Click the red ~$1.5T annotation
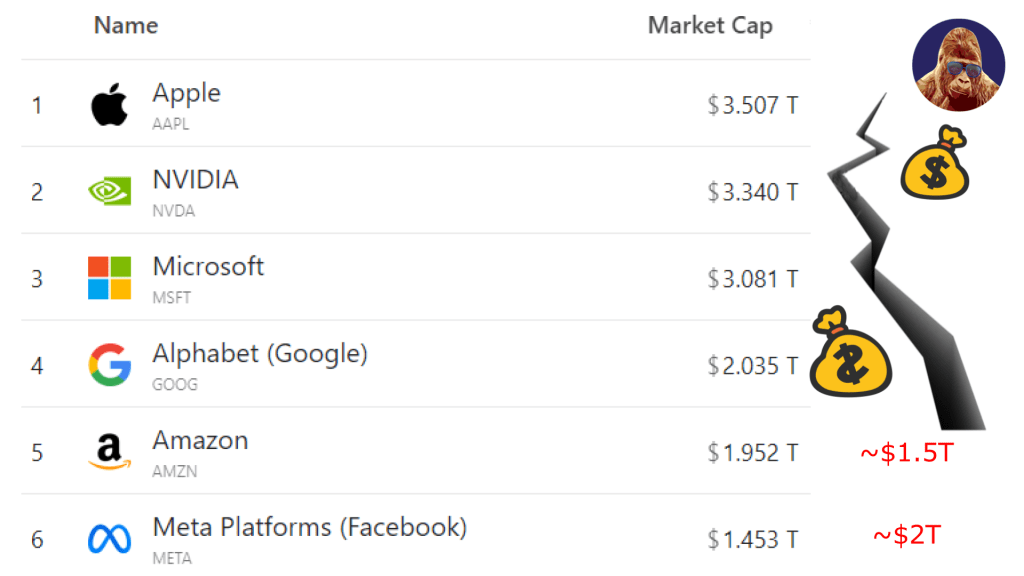 tap(907, 453)
